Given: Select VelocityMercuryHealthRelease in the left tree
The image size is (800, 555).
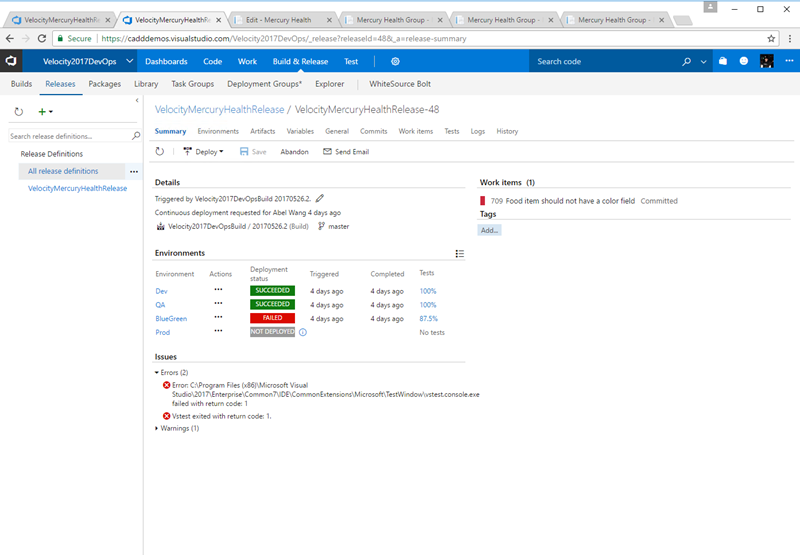Looking at the screenshot, I should point(78,188).
